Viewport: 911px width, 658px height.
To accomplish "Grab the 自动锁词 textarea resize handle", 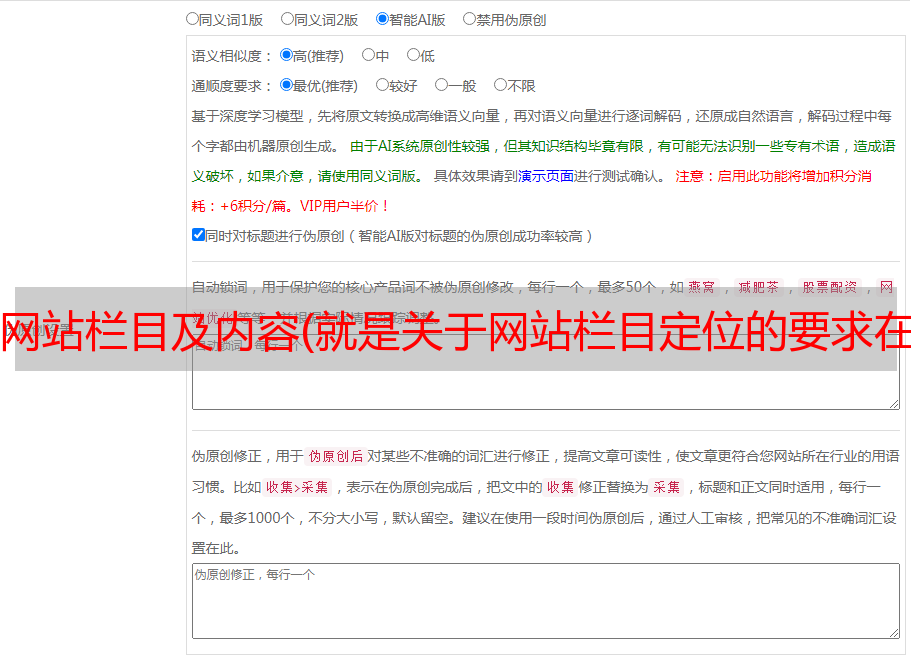I will pyautogui.click(x=894, y=404).
